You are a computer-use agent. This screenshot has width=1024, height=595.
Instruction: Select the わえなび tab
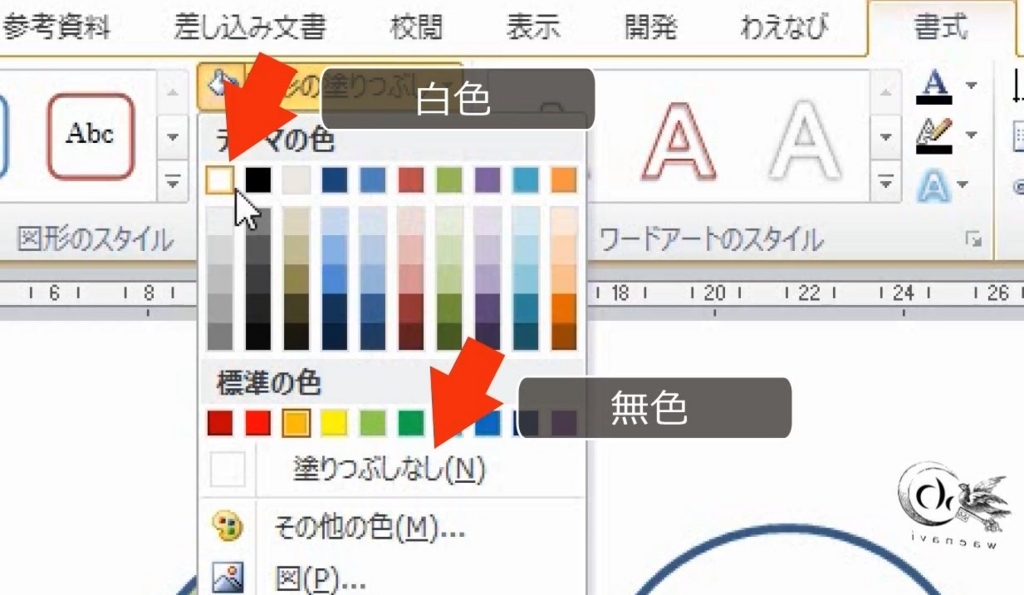(784, 27)
